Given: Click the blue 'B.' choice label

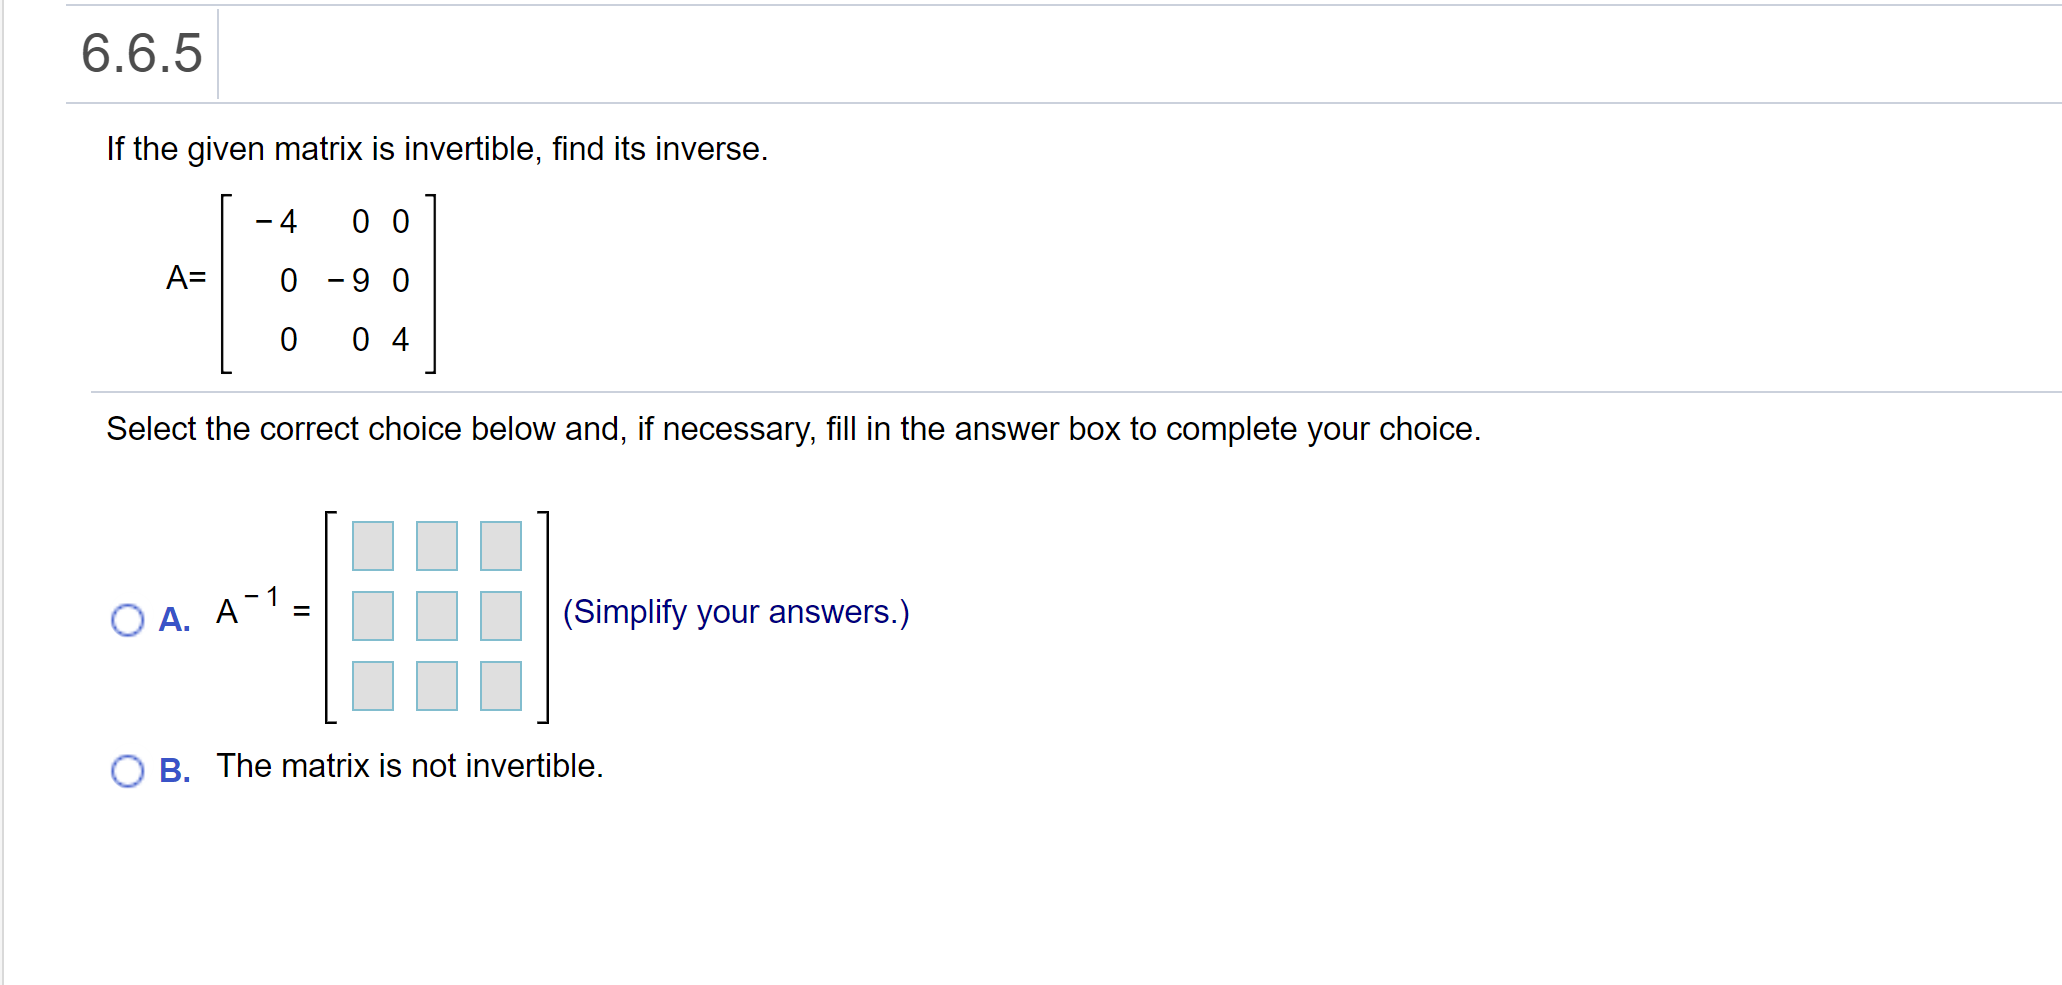Looking at the screenshot, I should [x=174, y=771].
